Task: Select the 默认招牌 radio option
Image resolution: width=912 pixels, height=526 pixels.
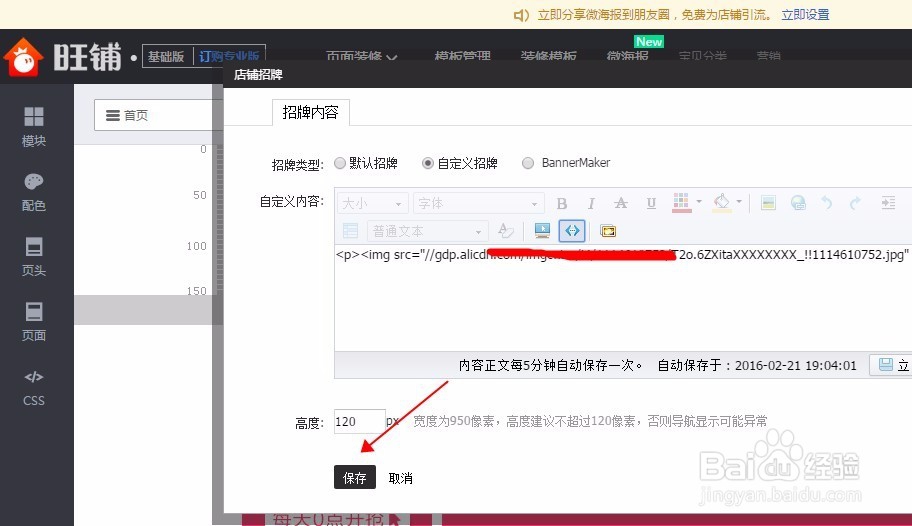Action: (x=340, y=164)
